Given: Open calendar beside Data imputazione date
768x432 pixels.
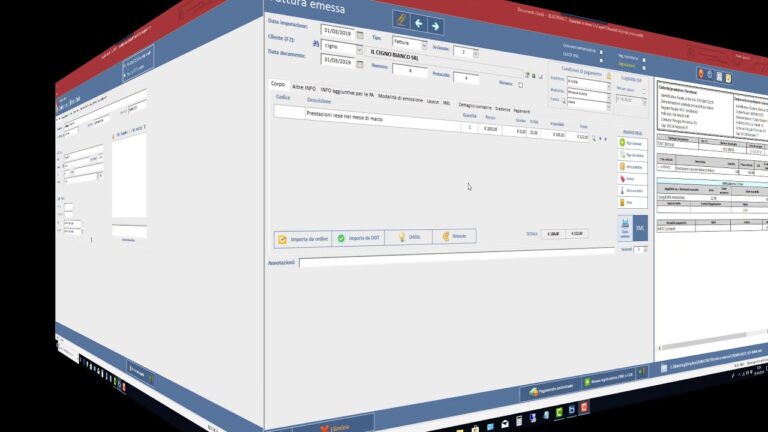Looking at the screenshot, I should pos(360,35).
